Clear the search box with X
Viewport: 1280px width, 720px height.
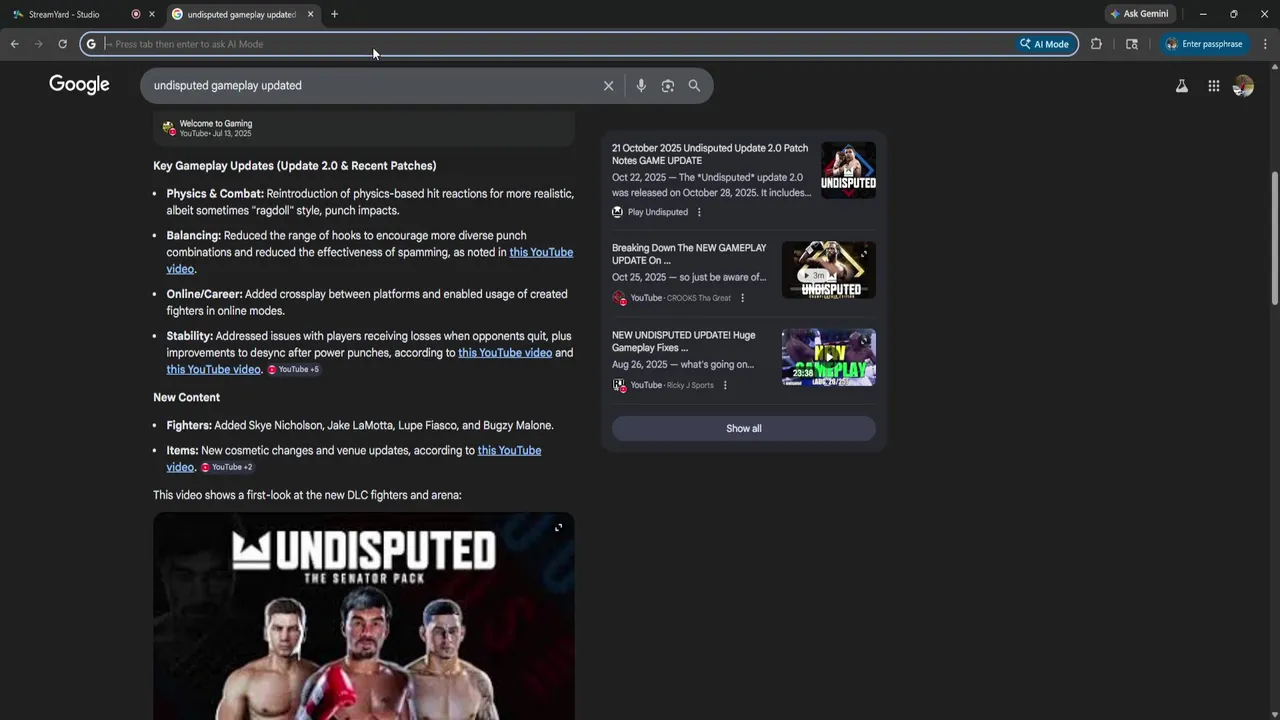(x=608, y=86)
